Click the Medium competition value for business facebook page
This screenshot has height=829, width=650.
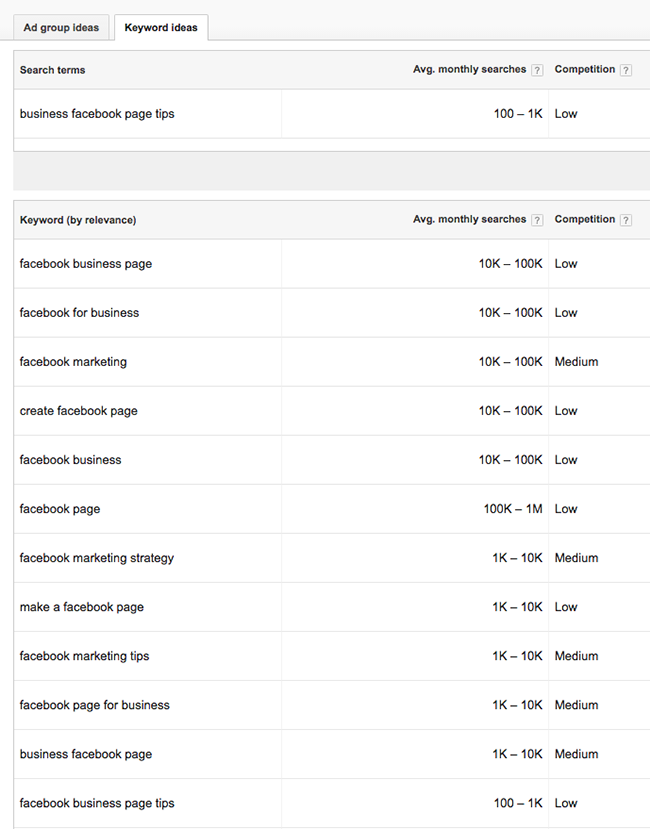click(576, 754)
